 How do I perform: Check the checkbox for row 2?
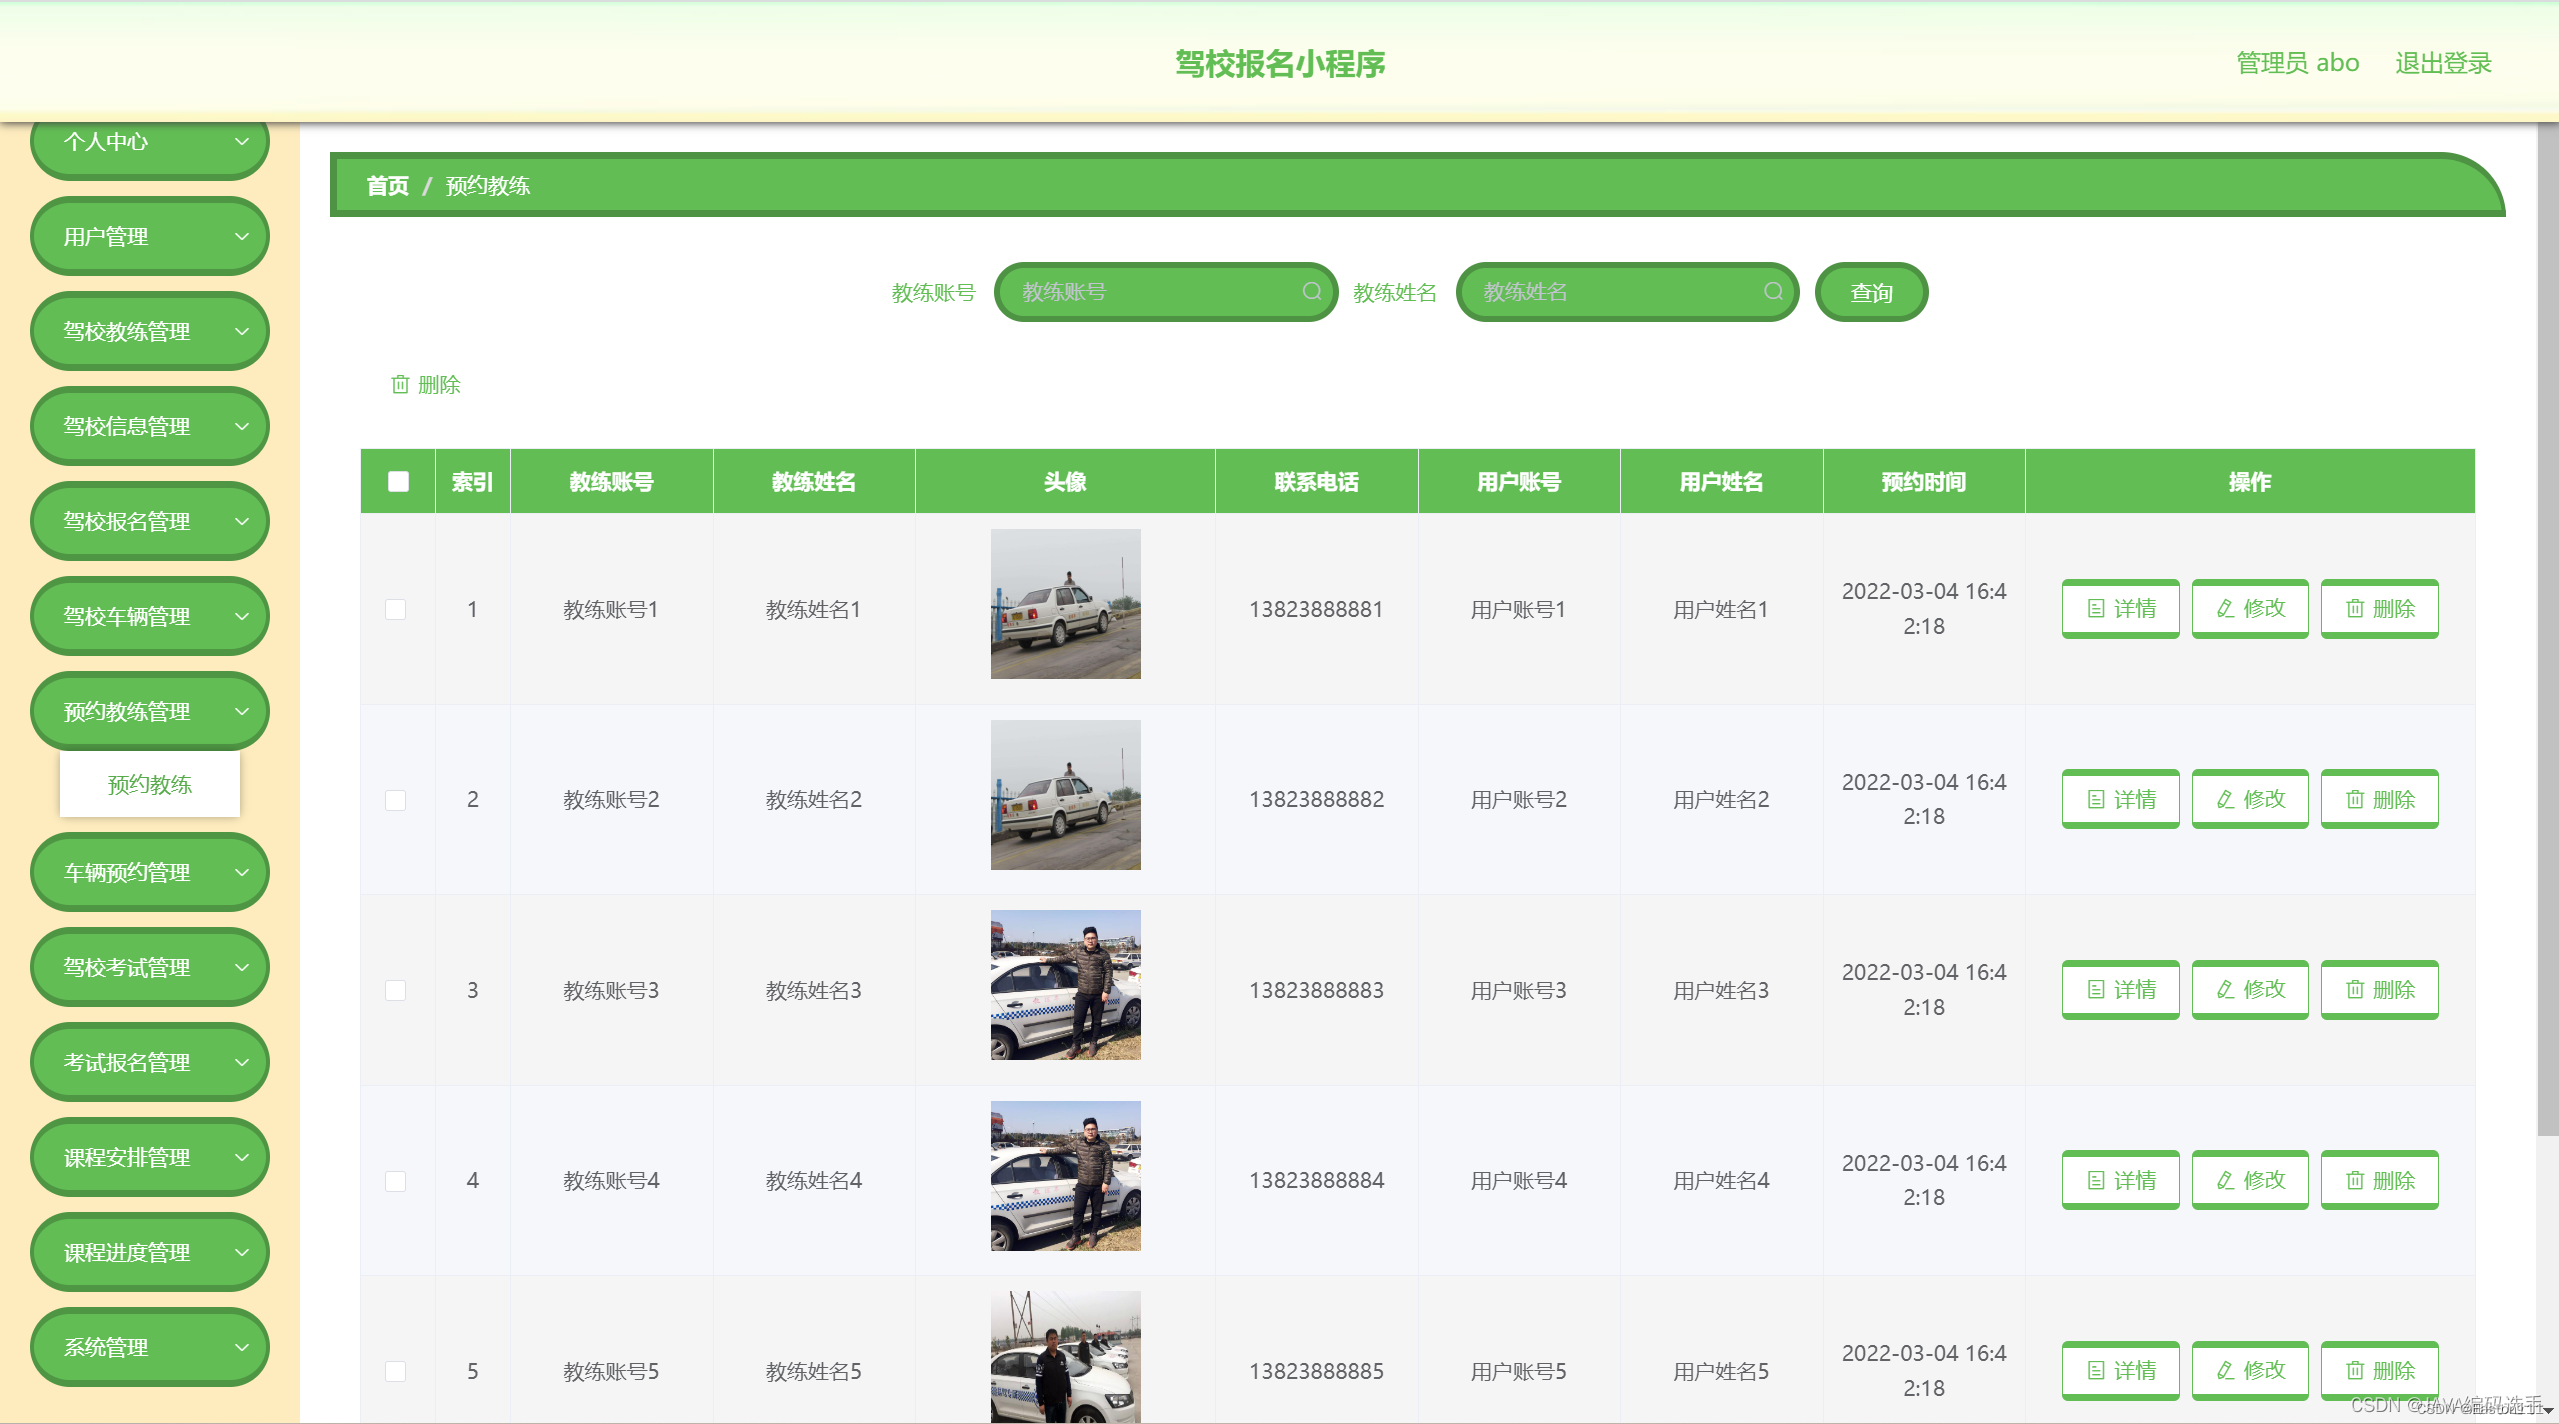(x=396, y=800)
